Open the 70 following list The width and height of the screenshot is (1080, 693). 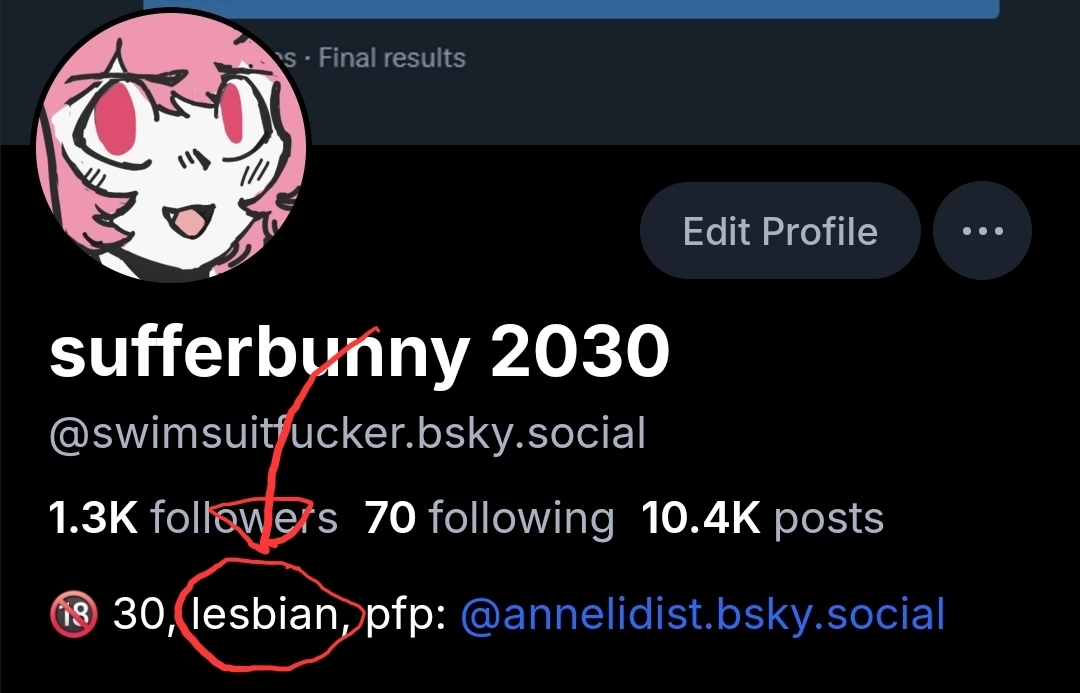tap(489, 517)
